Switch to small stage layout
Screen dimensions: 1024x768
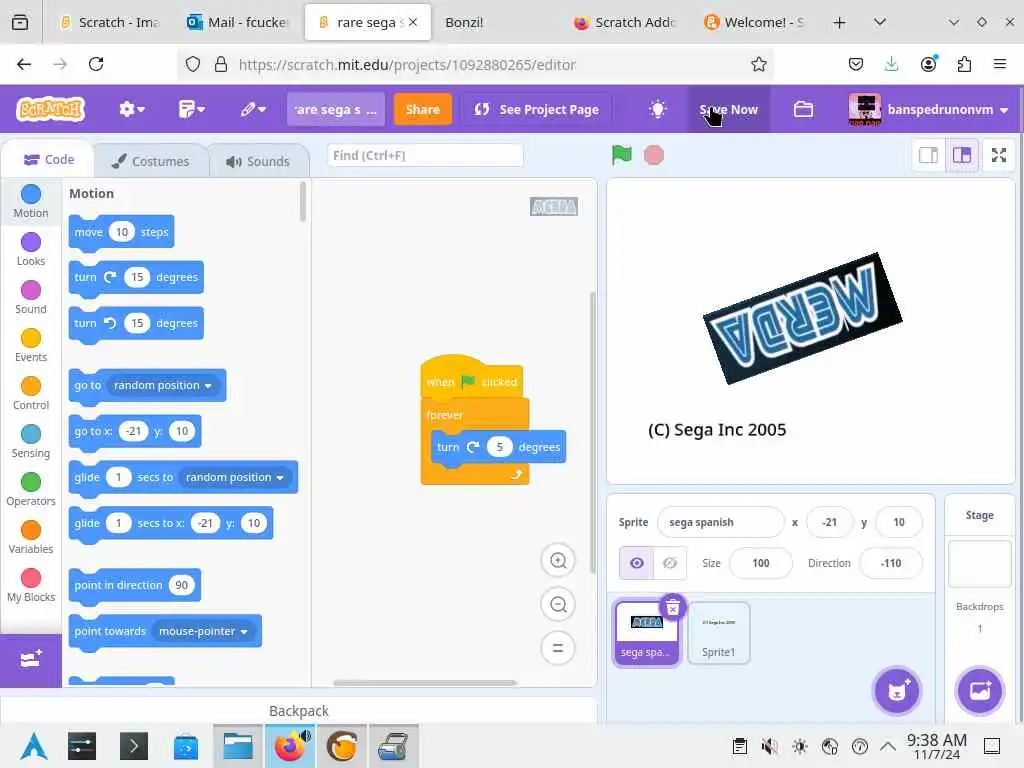point(928,155)
